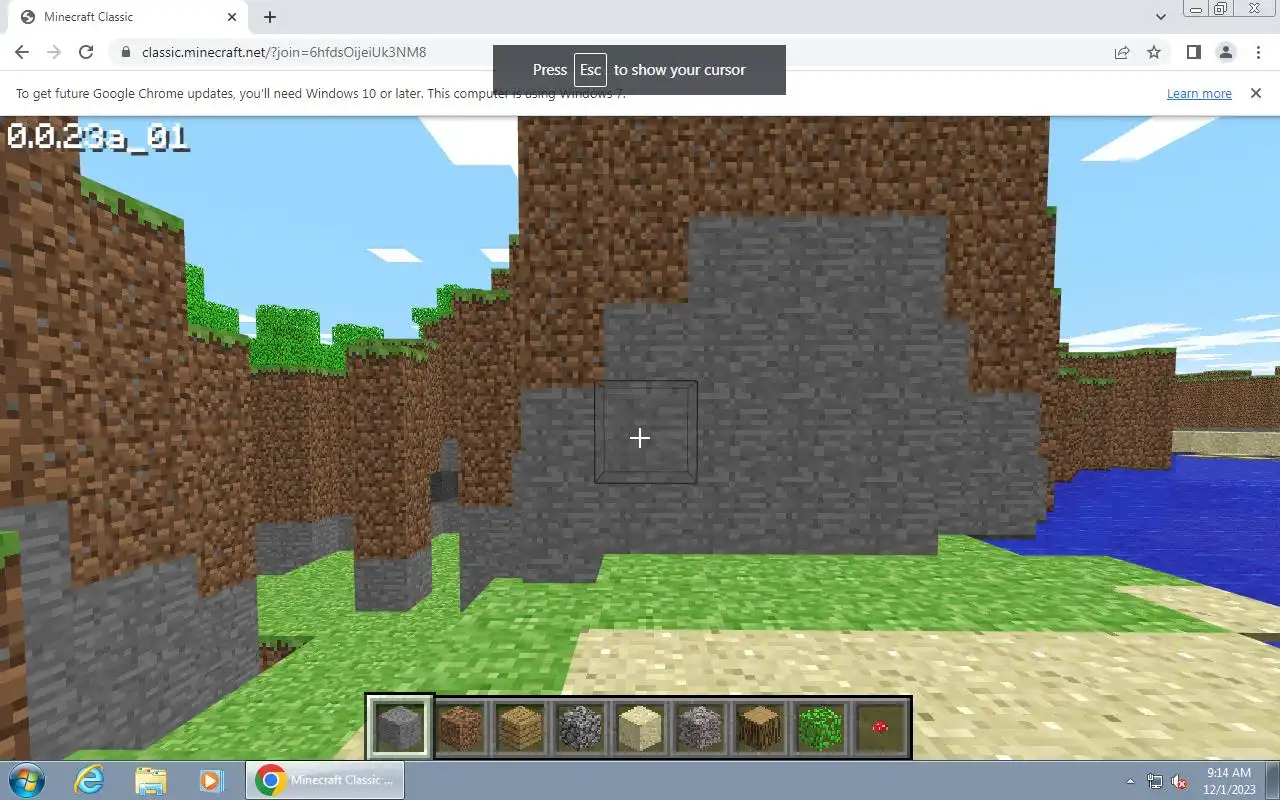Show hidden system tray icons
The height and width of the screenshot is (800, 1280).
(1131, 781)
